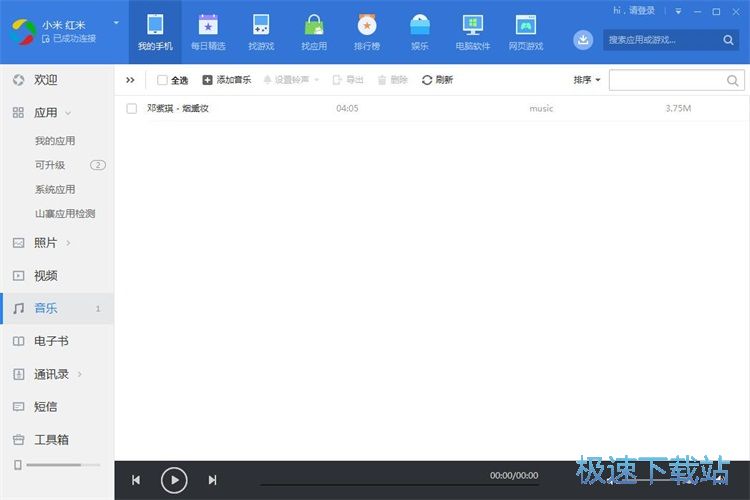Click the playback progress bar

coord(399,485)
